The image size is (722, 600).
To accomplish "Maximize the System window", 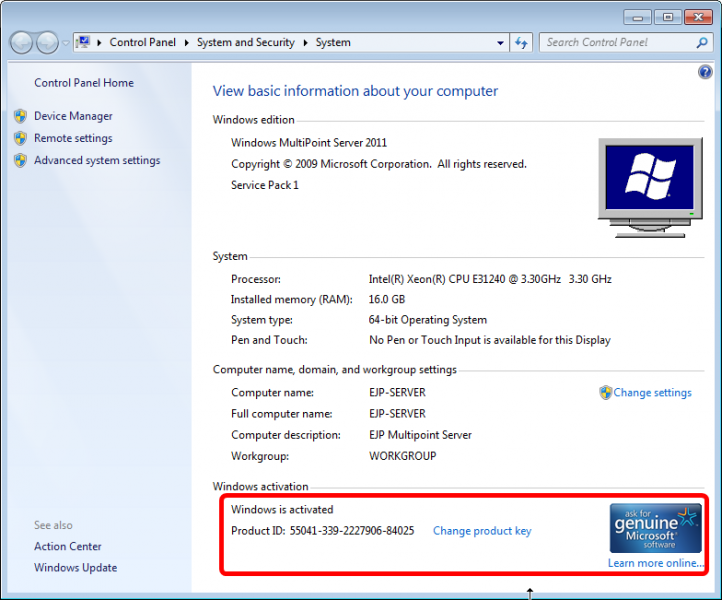I will point(668,17).
